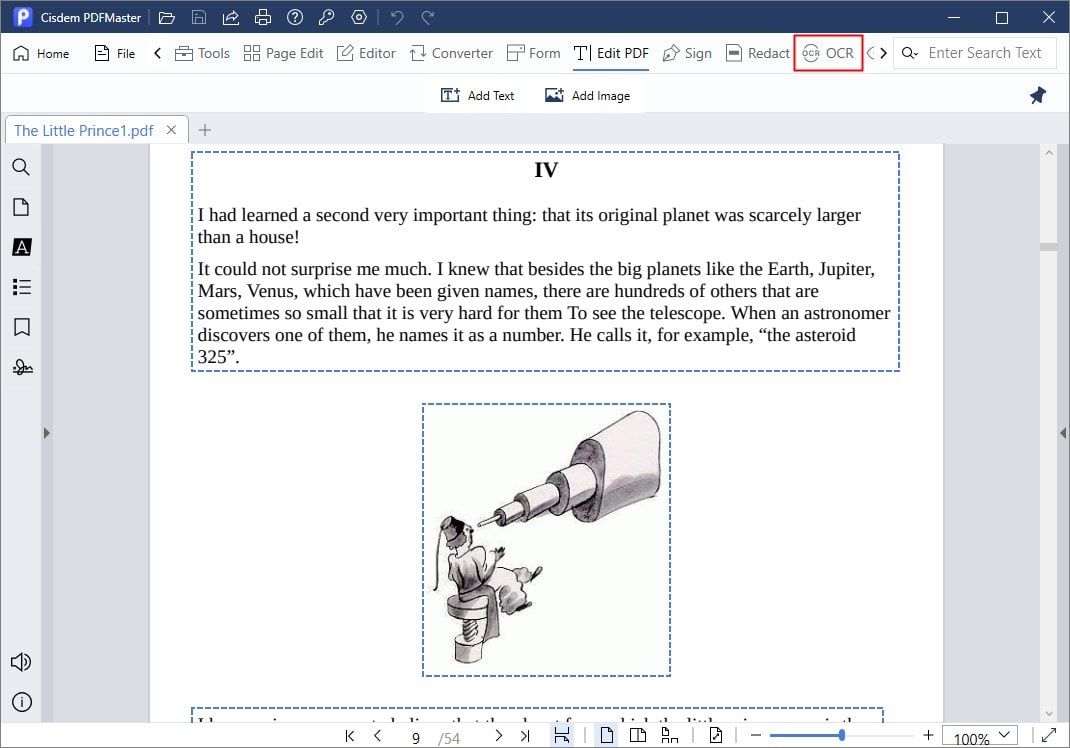
Task: Select the telescope astronomer image
Action: (546, 540)
